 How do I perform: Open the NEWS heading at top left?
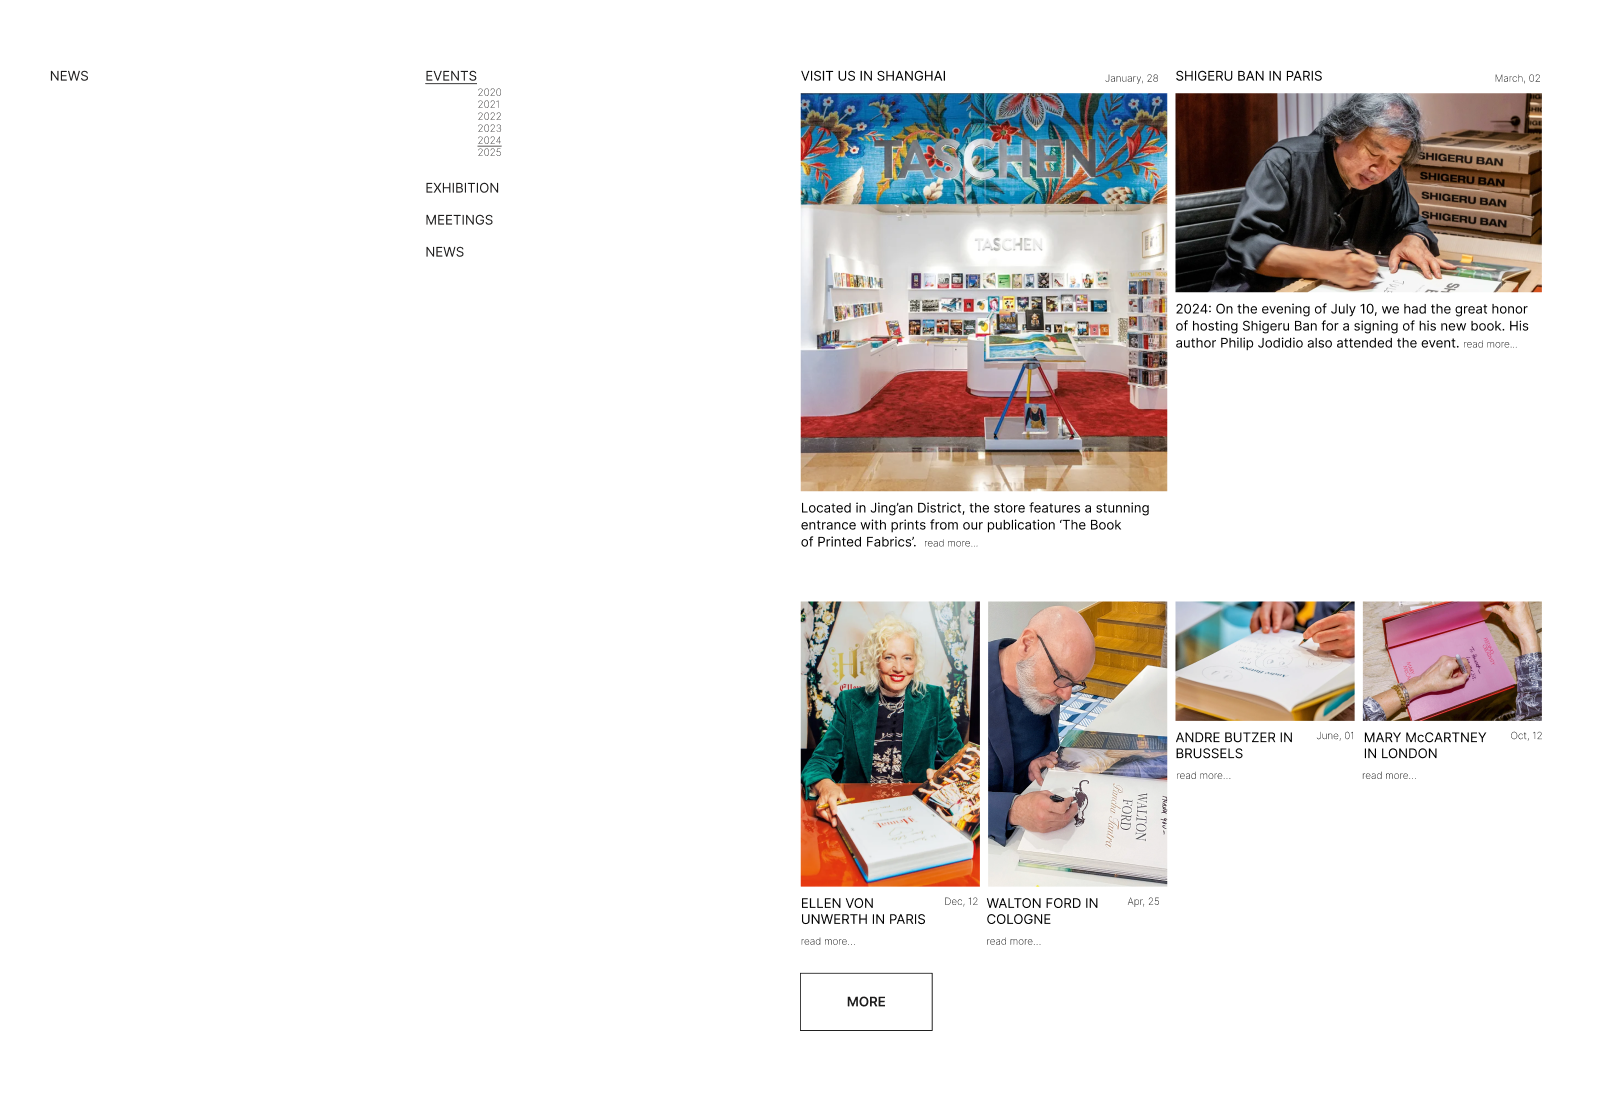69,76
